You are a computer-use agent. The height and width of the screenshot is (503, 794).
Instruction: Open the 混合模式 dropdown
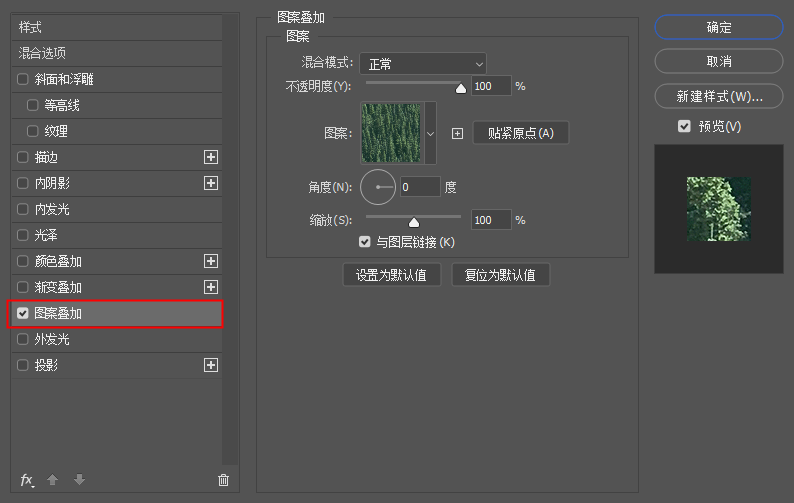[423, 64]
